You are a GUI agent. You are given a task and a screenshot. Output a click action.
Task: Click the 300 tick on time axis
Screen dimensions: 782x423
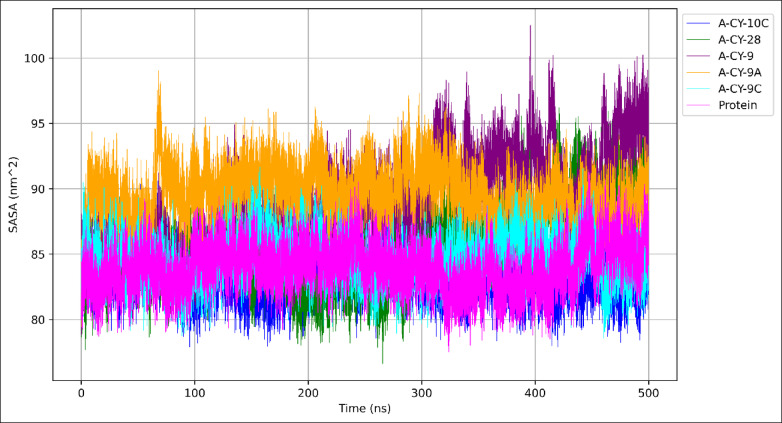[x=422, y=393]
